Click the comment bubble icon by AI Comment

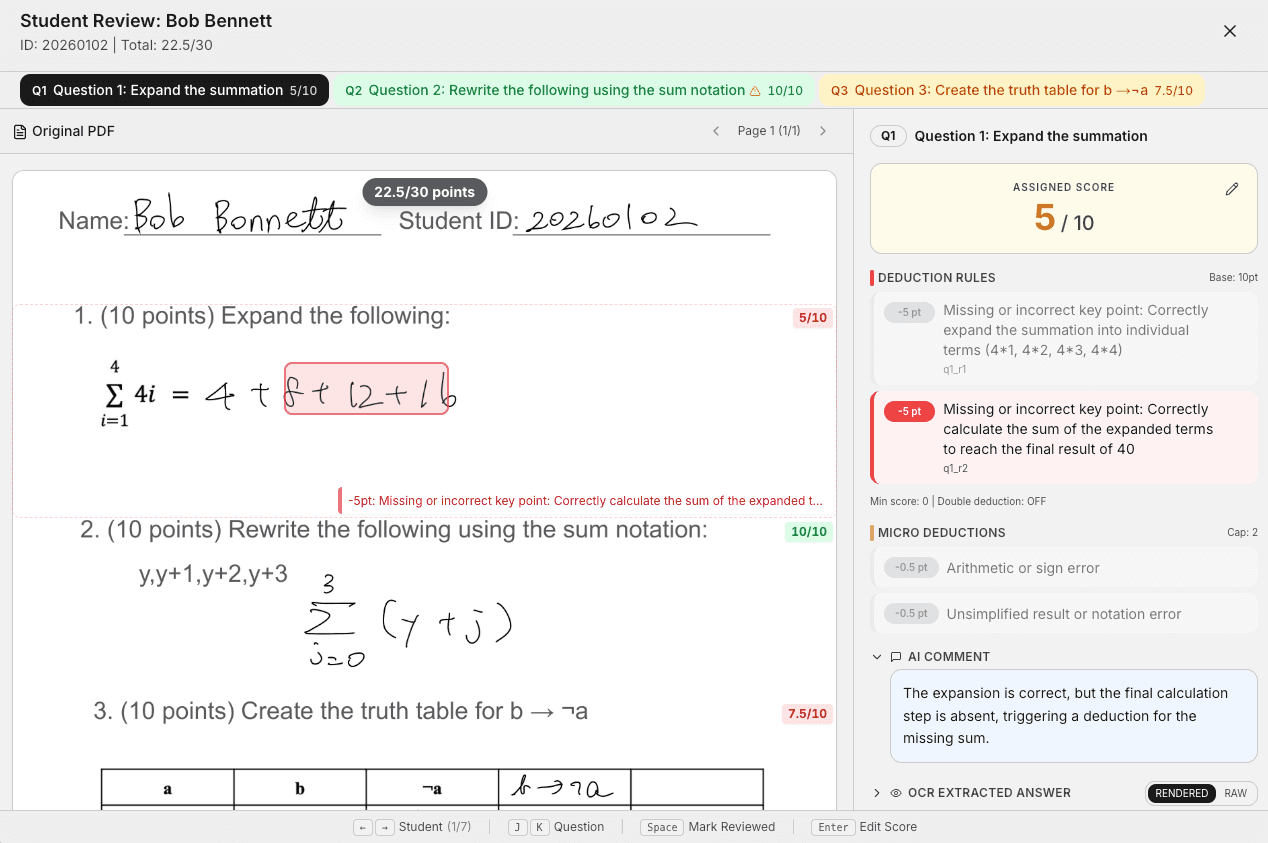pyautogui.click(x=896, y=657)
